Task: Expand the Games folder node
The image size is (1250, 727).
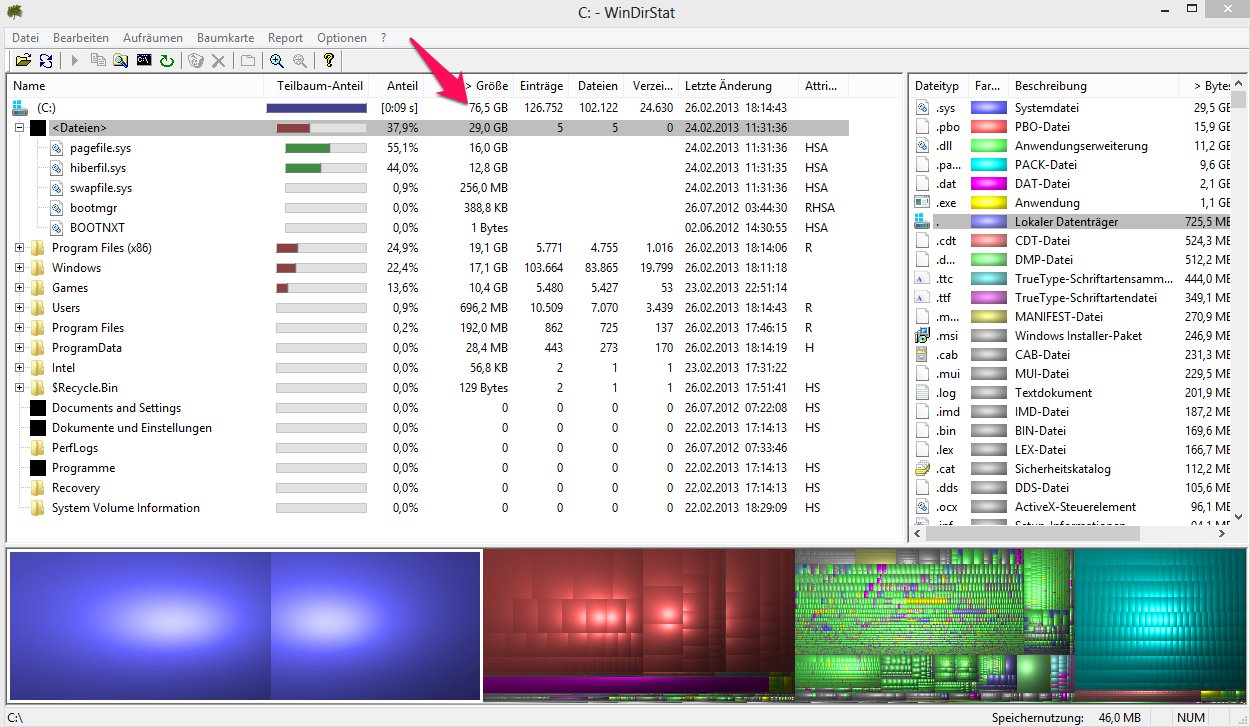Action: coord(19,287)
